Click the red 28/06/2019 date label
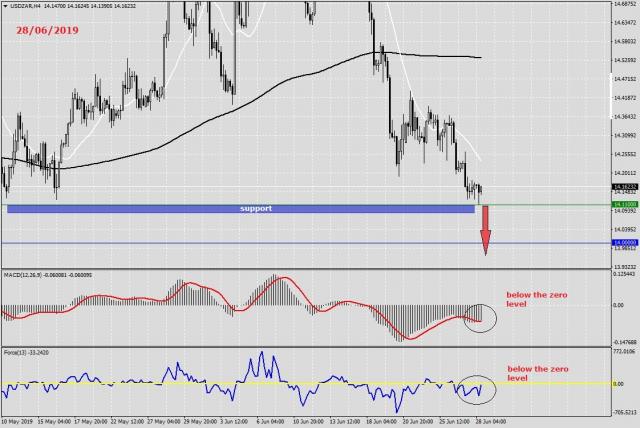The image size is (640, 428). tap(48, 30)
